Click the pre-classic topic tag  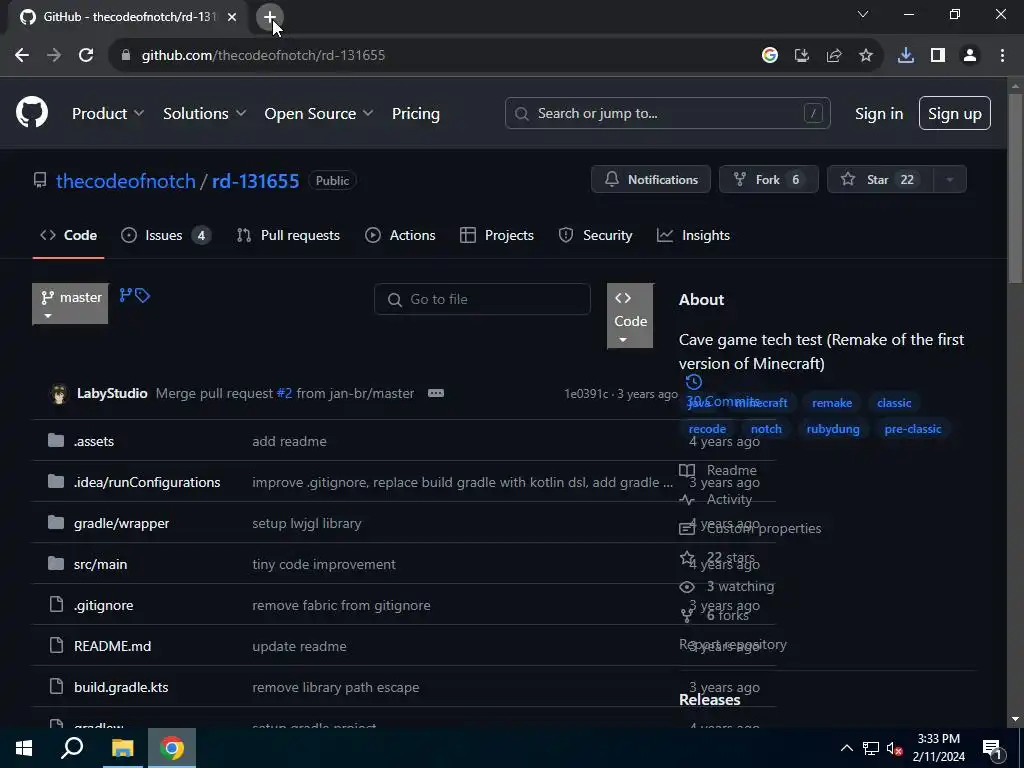tap(913, 429)
